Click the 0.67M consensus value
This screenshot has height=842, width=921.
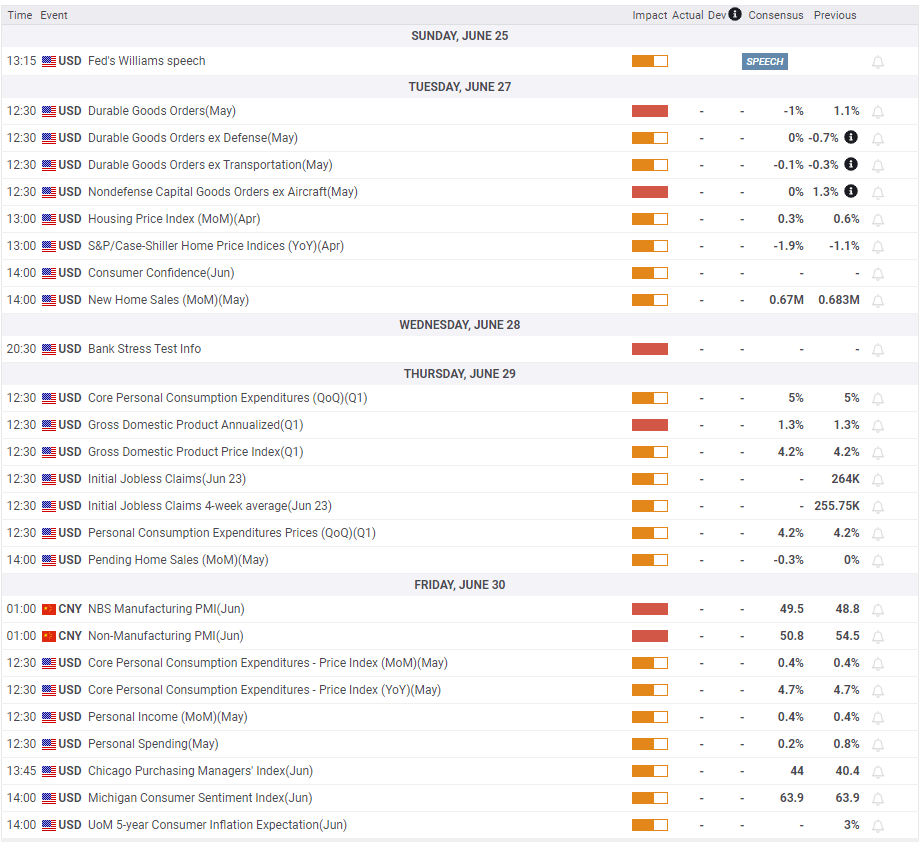click(786, 300)
